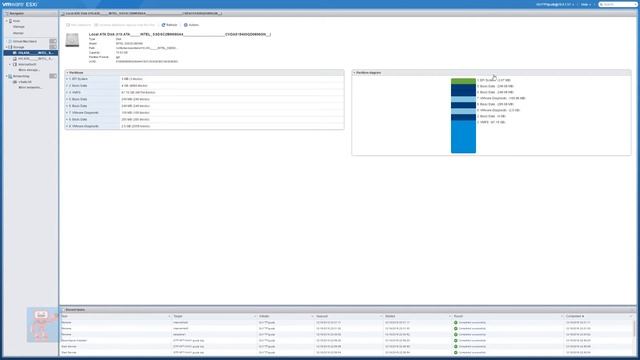Click the bright blue VMFS diagram segment
This screenshot has height=360, width=640.
coord(463,137)
